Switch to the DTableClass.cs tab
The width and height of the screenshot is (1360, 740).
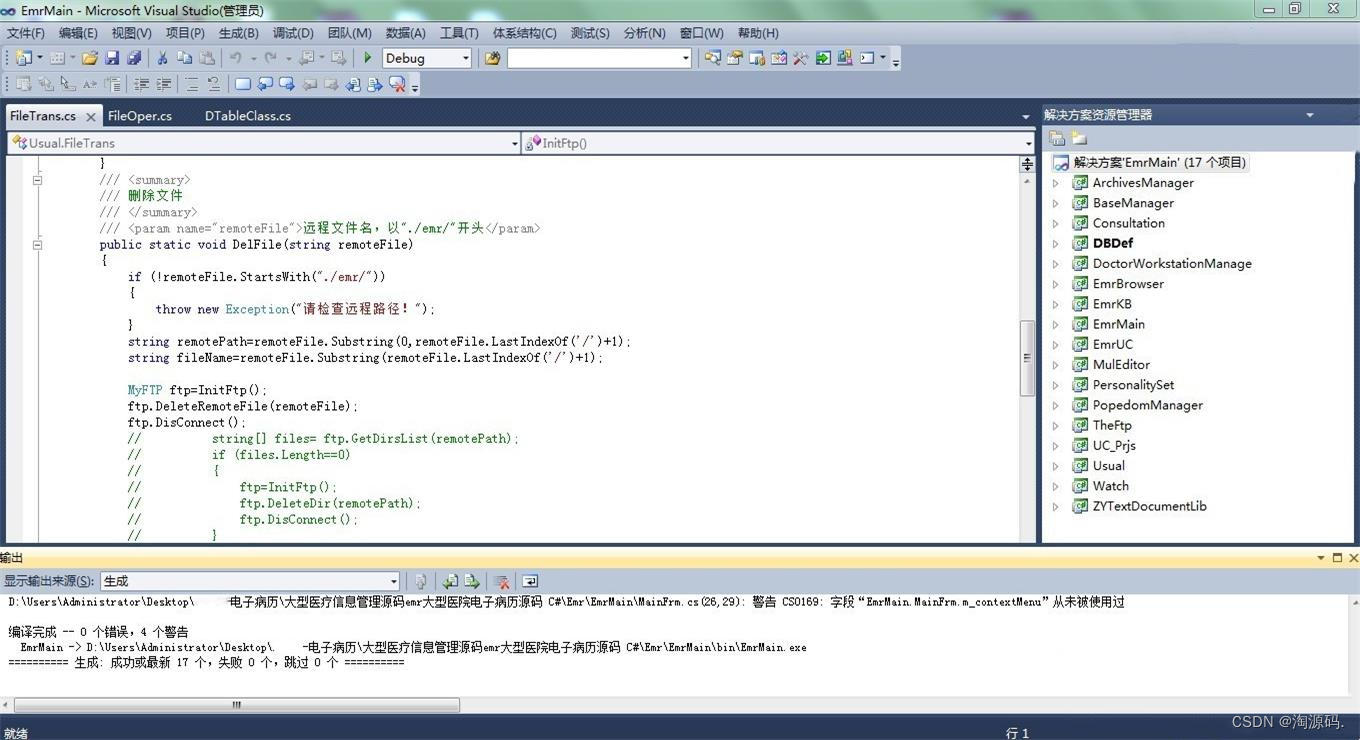pyautogui.click(x=248, y=116)
